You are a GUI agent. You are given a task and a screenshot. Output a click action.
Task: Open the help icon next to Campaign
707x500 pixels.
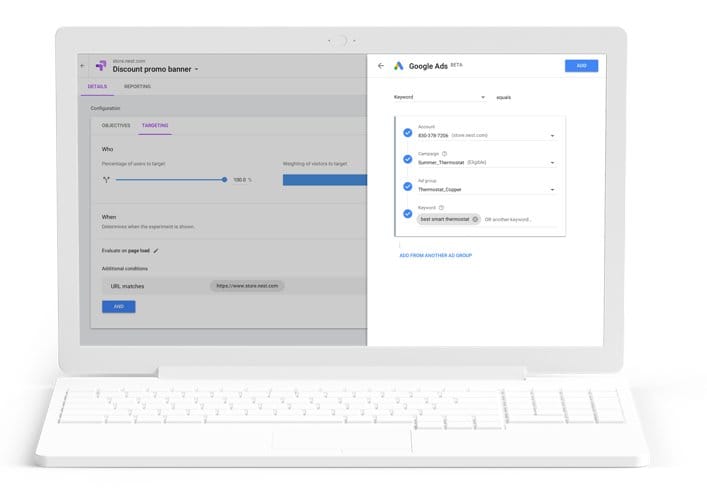(445, 154)
